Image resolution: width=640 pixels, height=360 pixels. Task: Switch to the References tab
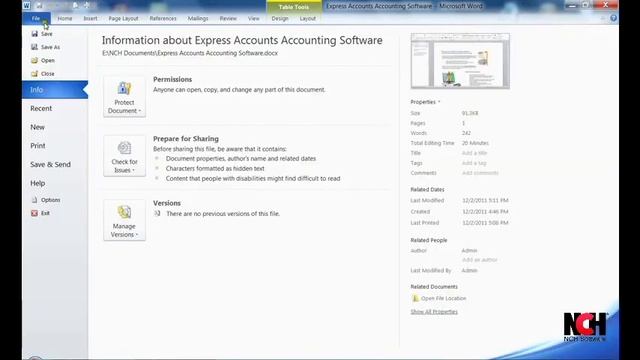(163, 18)
